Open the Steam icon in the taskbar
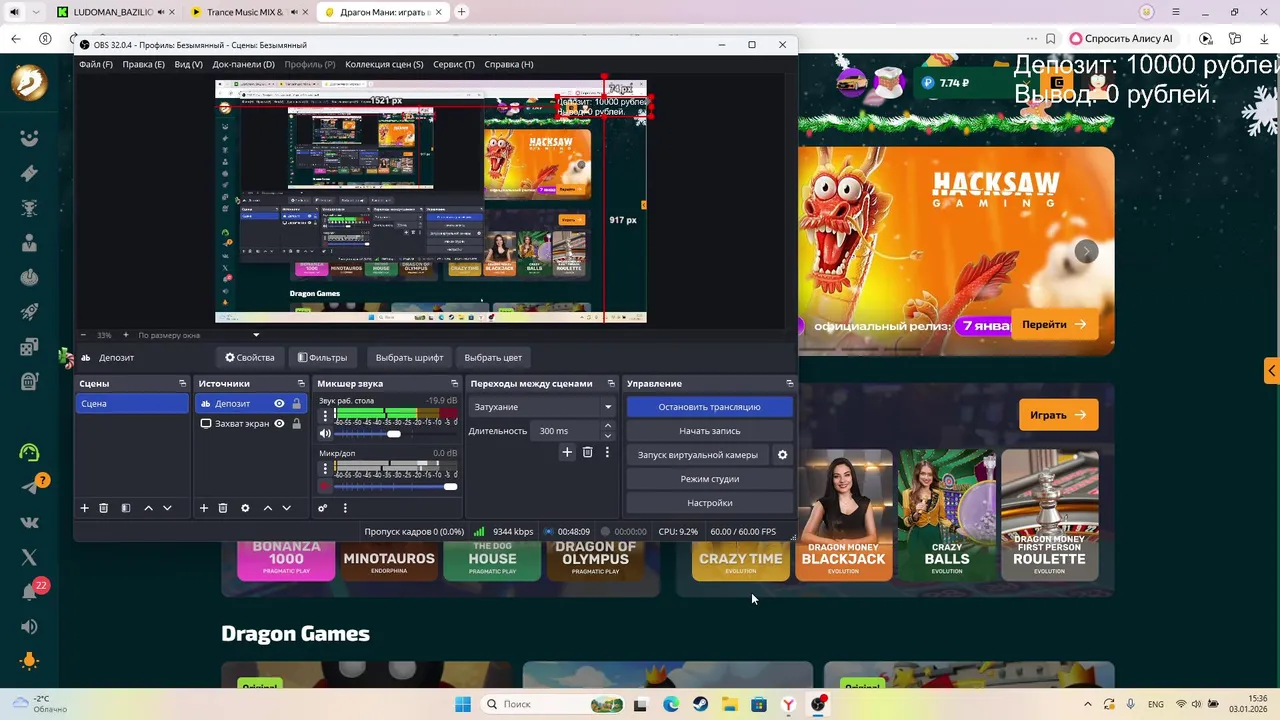Viewport: 1280px width, 720px height. point(700,704)
